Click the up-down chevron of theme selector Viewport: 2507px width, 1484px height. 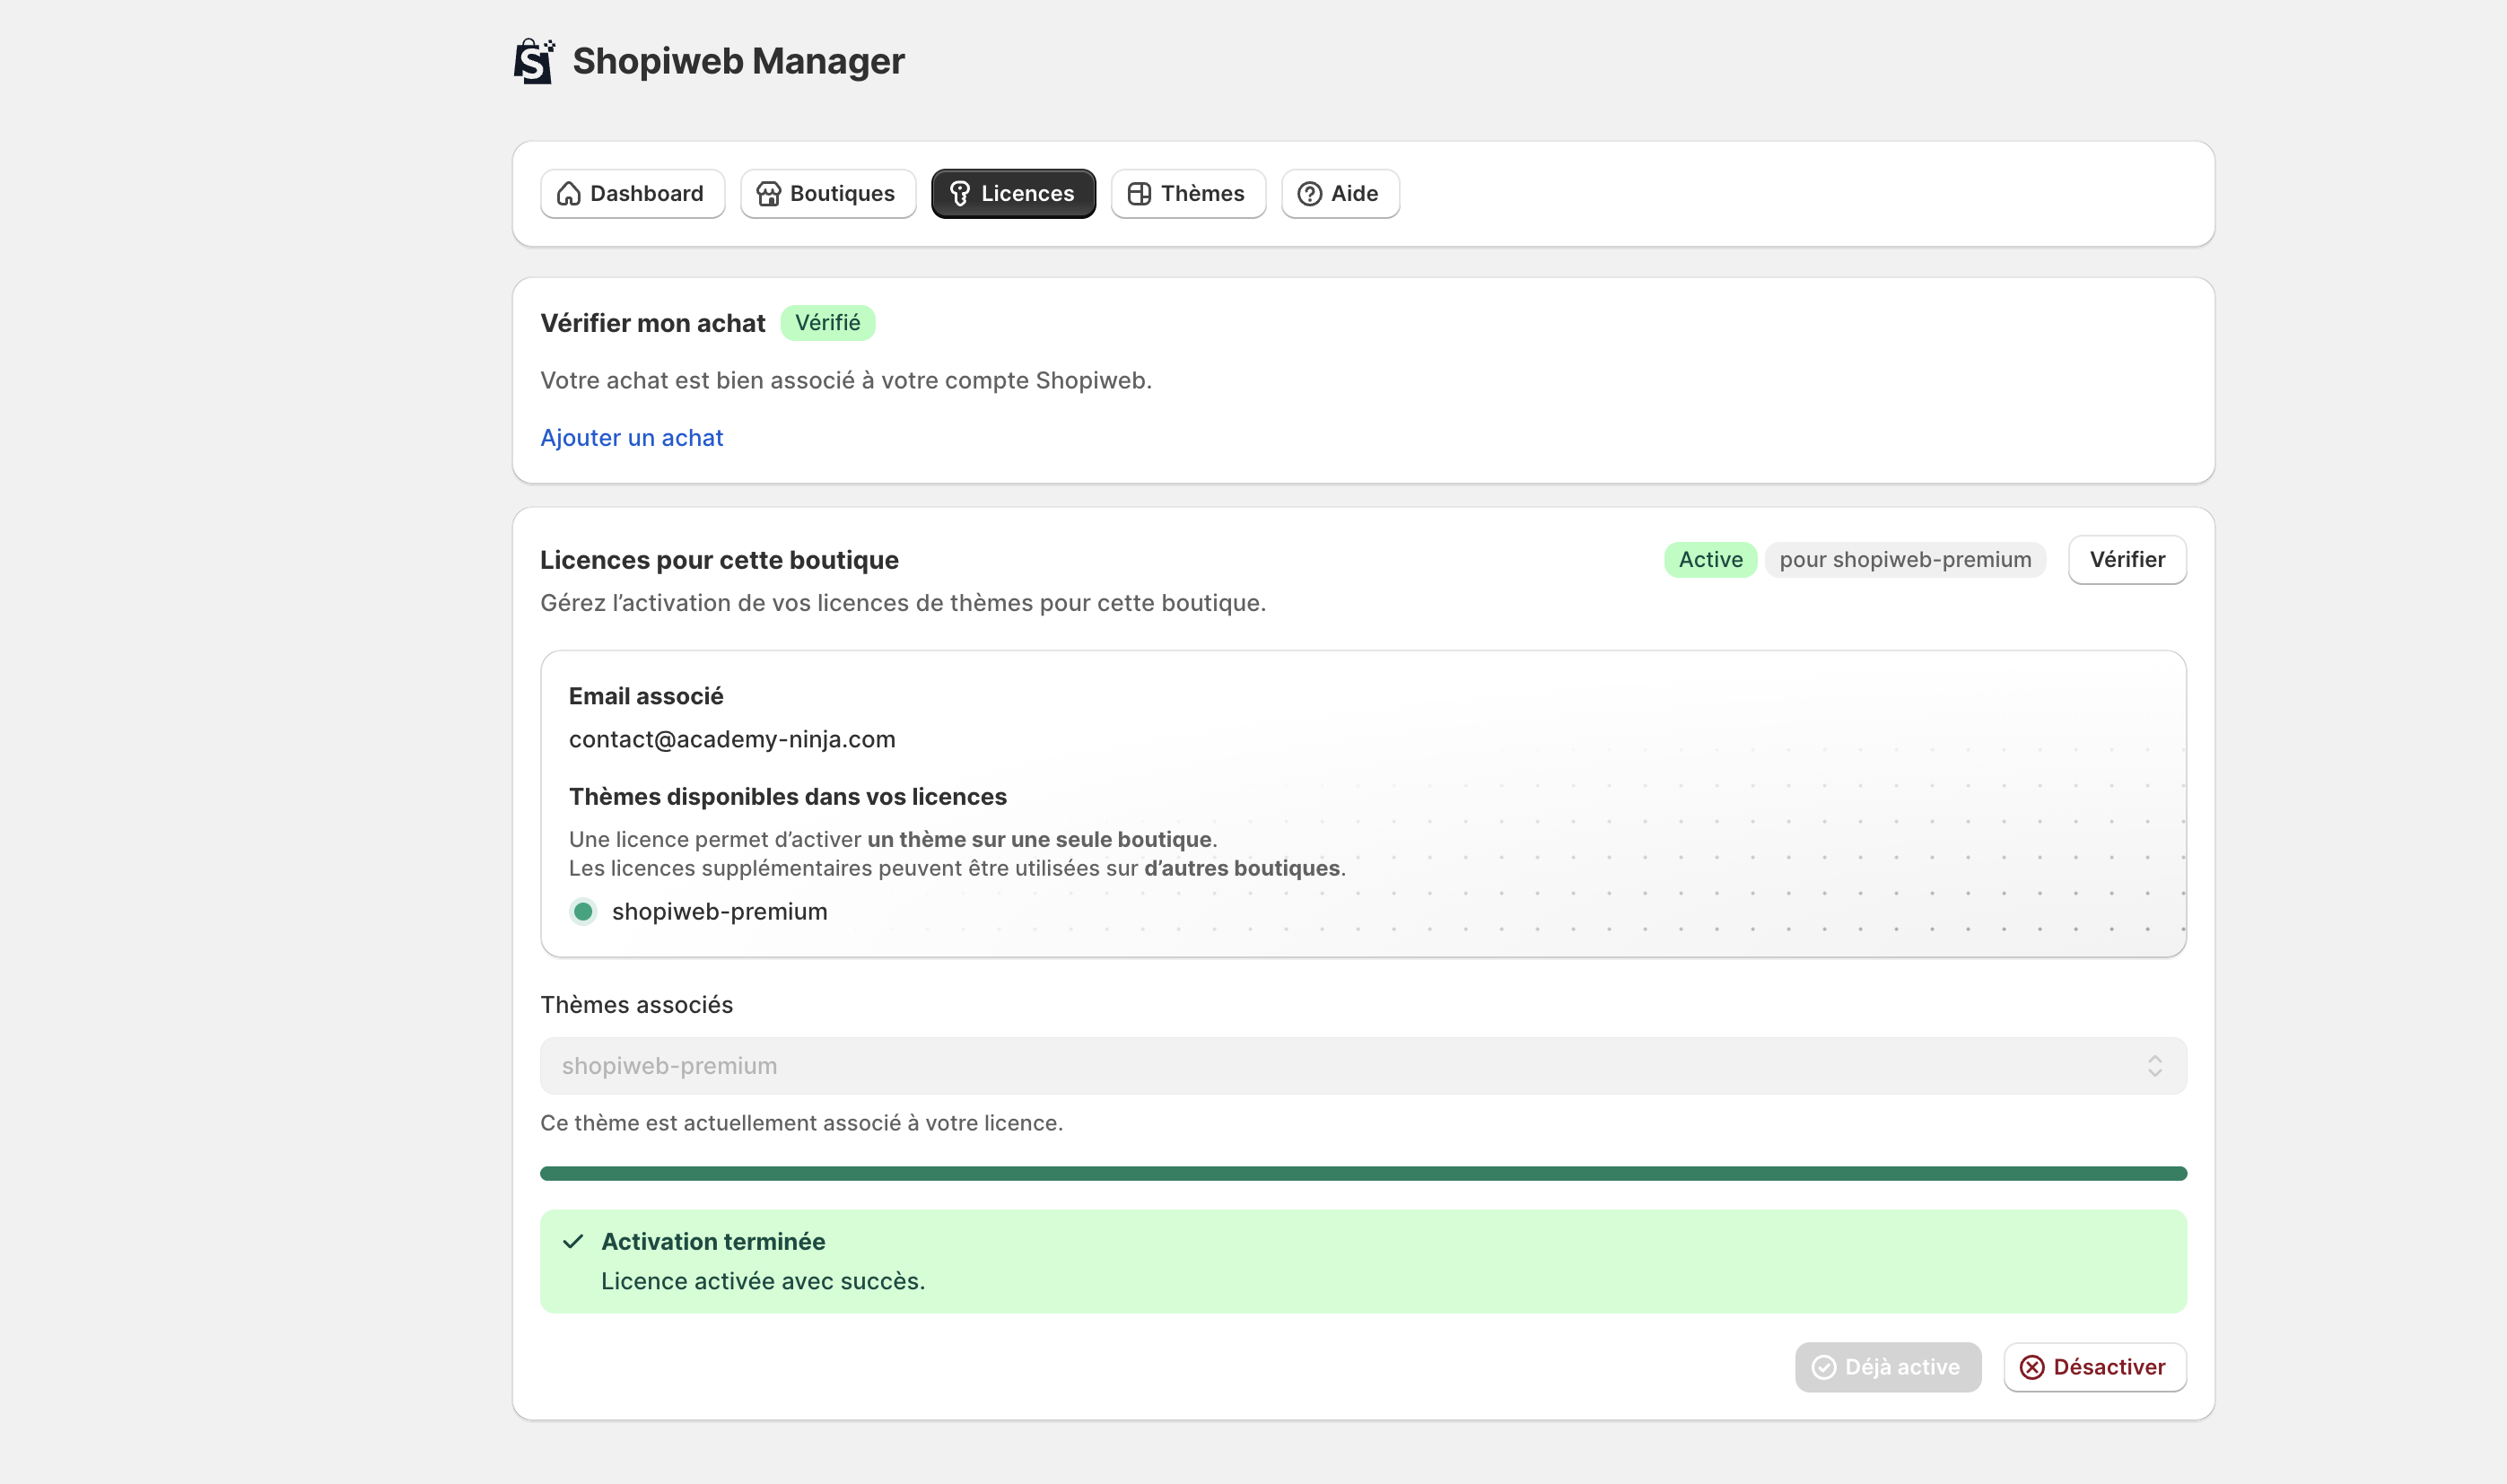(x=2154, y=1066)
